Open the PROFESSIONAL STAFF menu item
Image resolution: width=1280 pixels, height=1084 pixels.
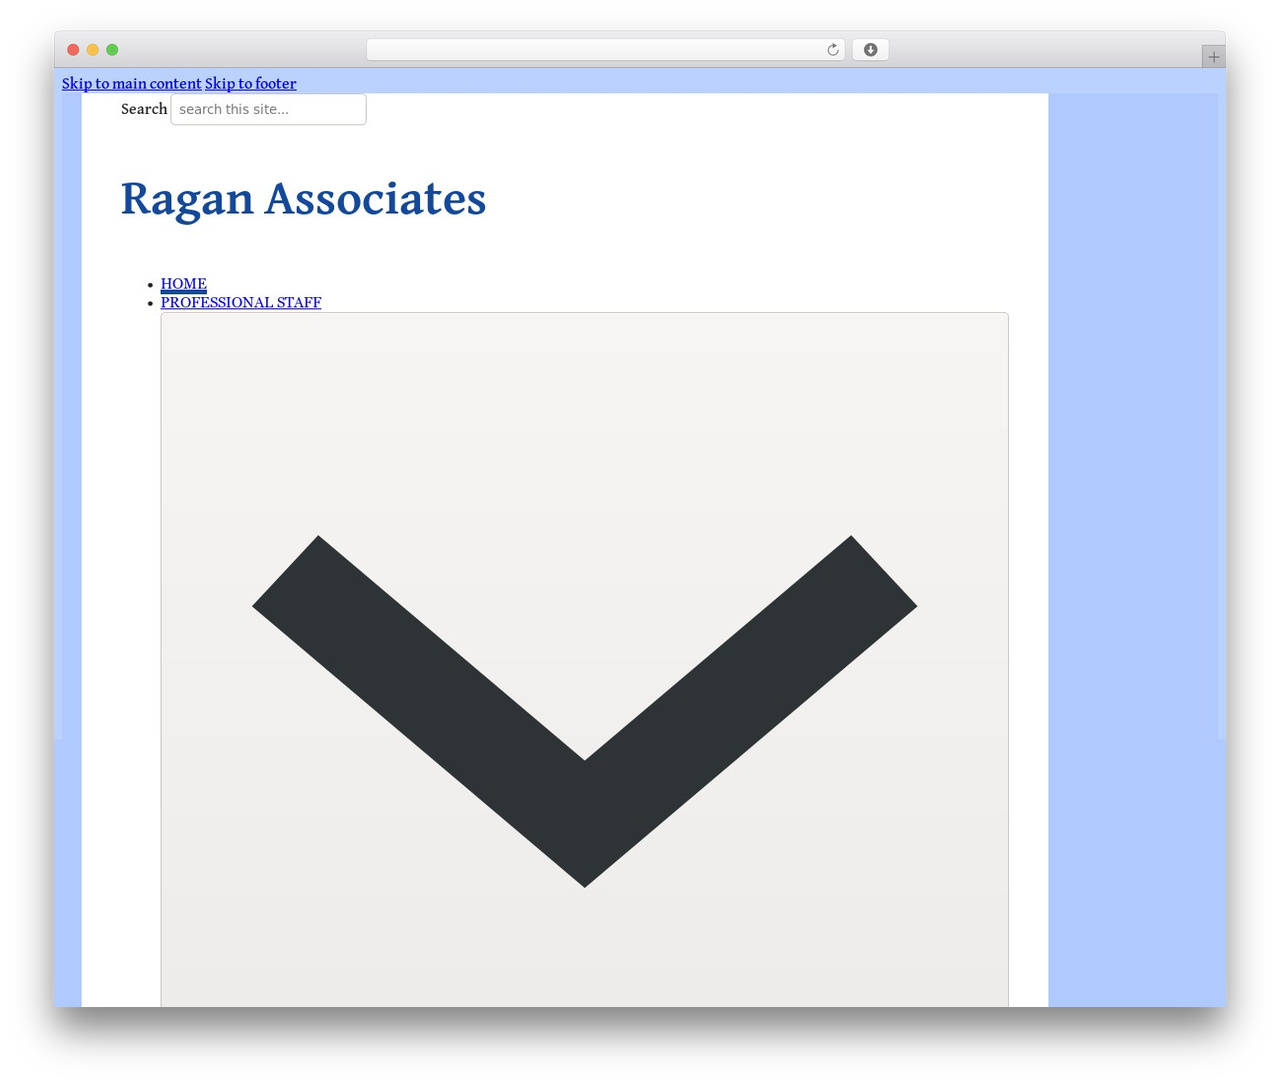[241, 302]
